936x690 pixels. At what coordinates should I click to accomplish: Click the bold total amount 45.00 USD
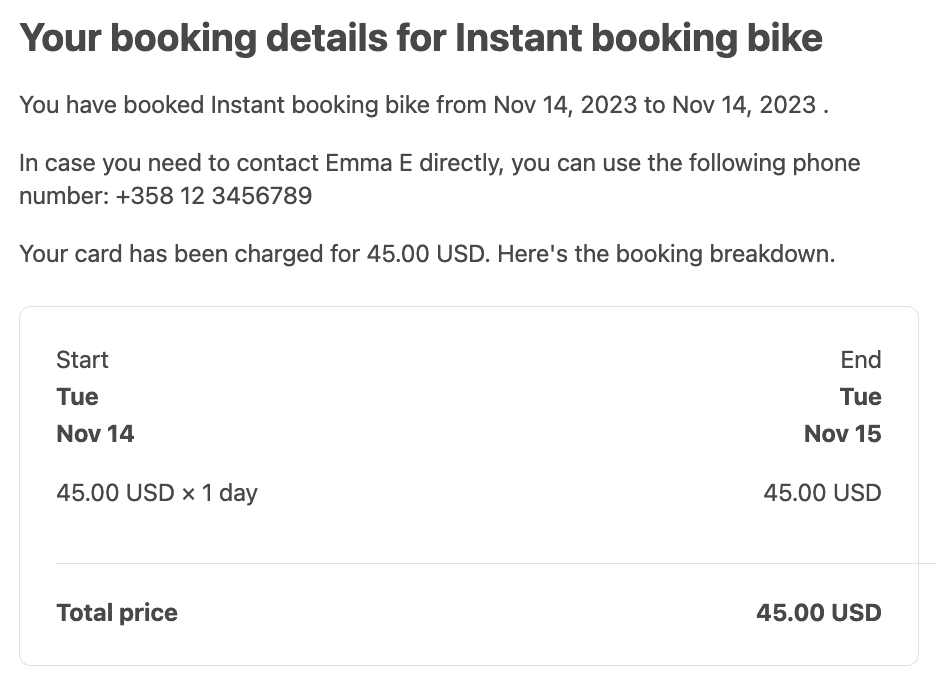818,613
